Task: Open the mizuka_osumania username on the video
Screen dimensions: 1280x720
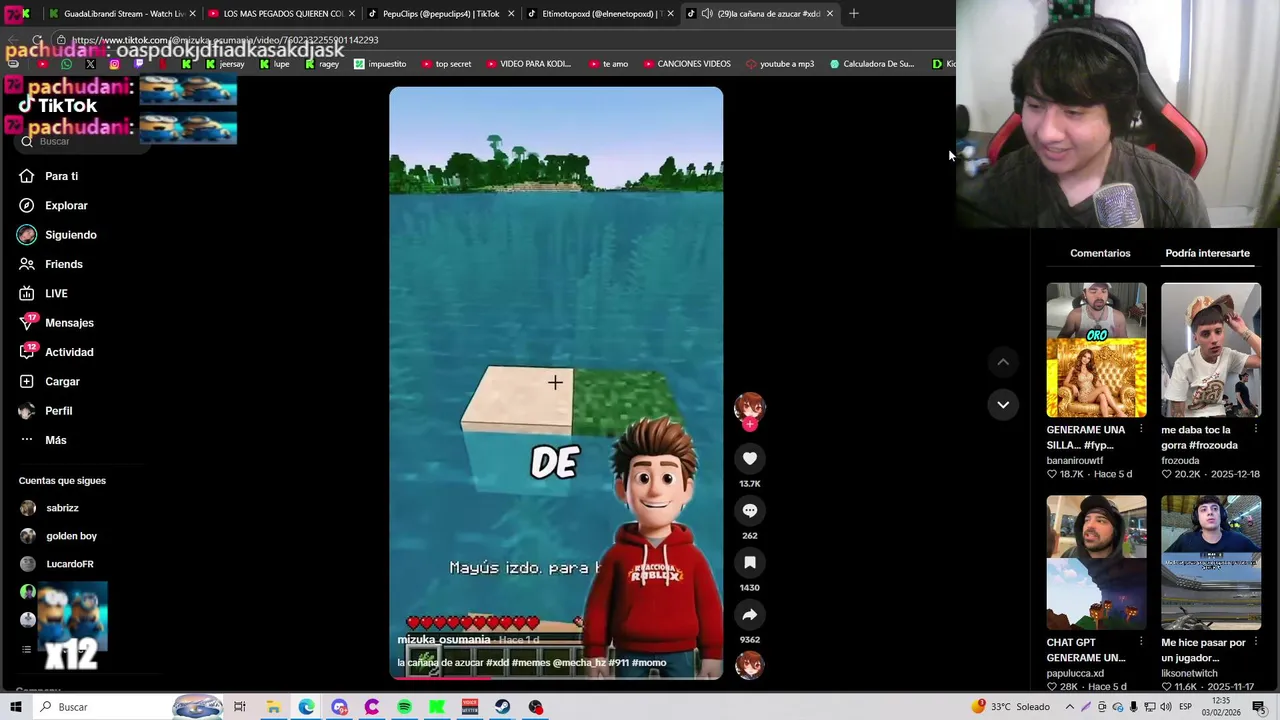Action: coord(444,640)
